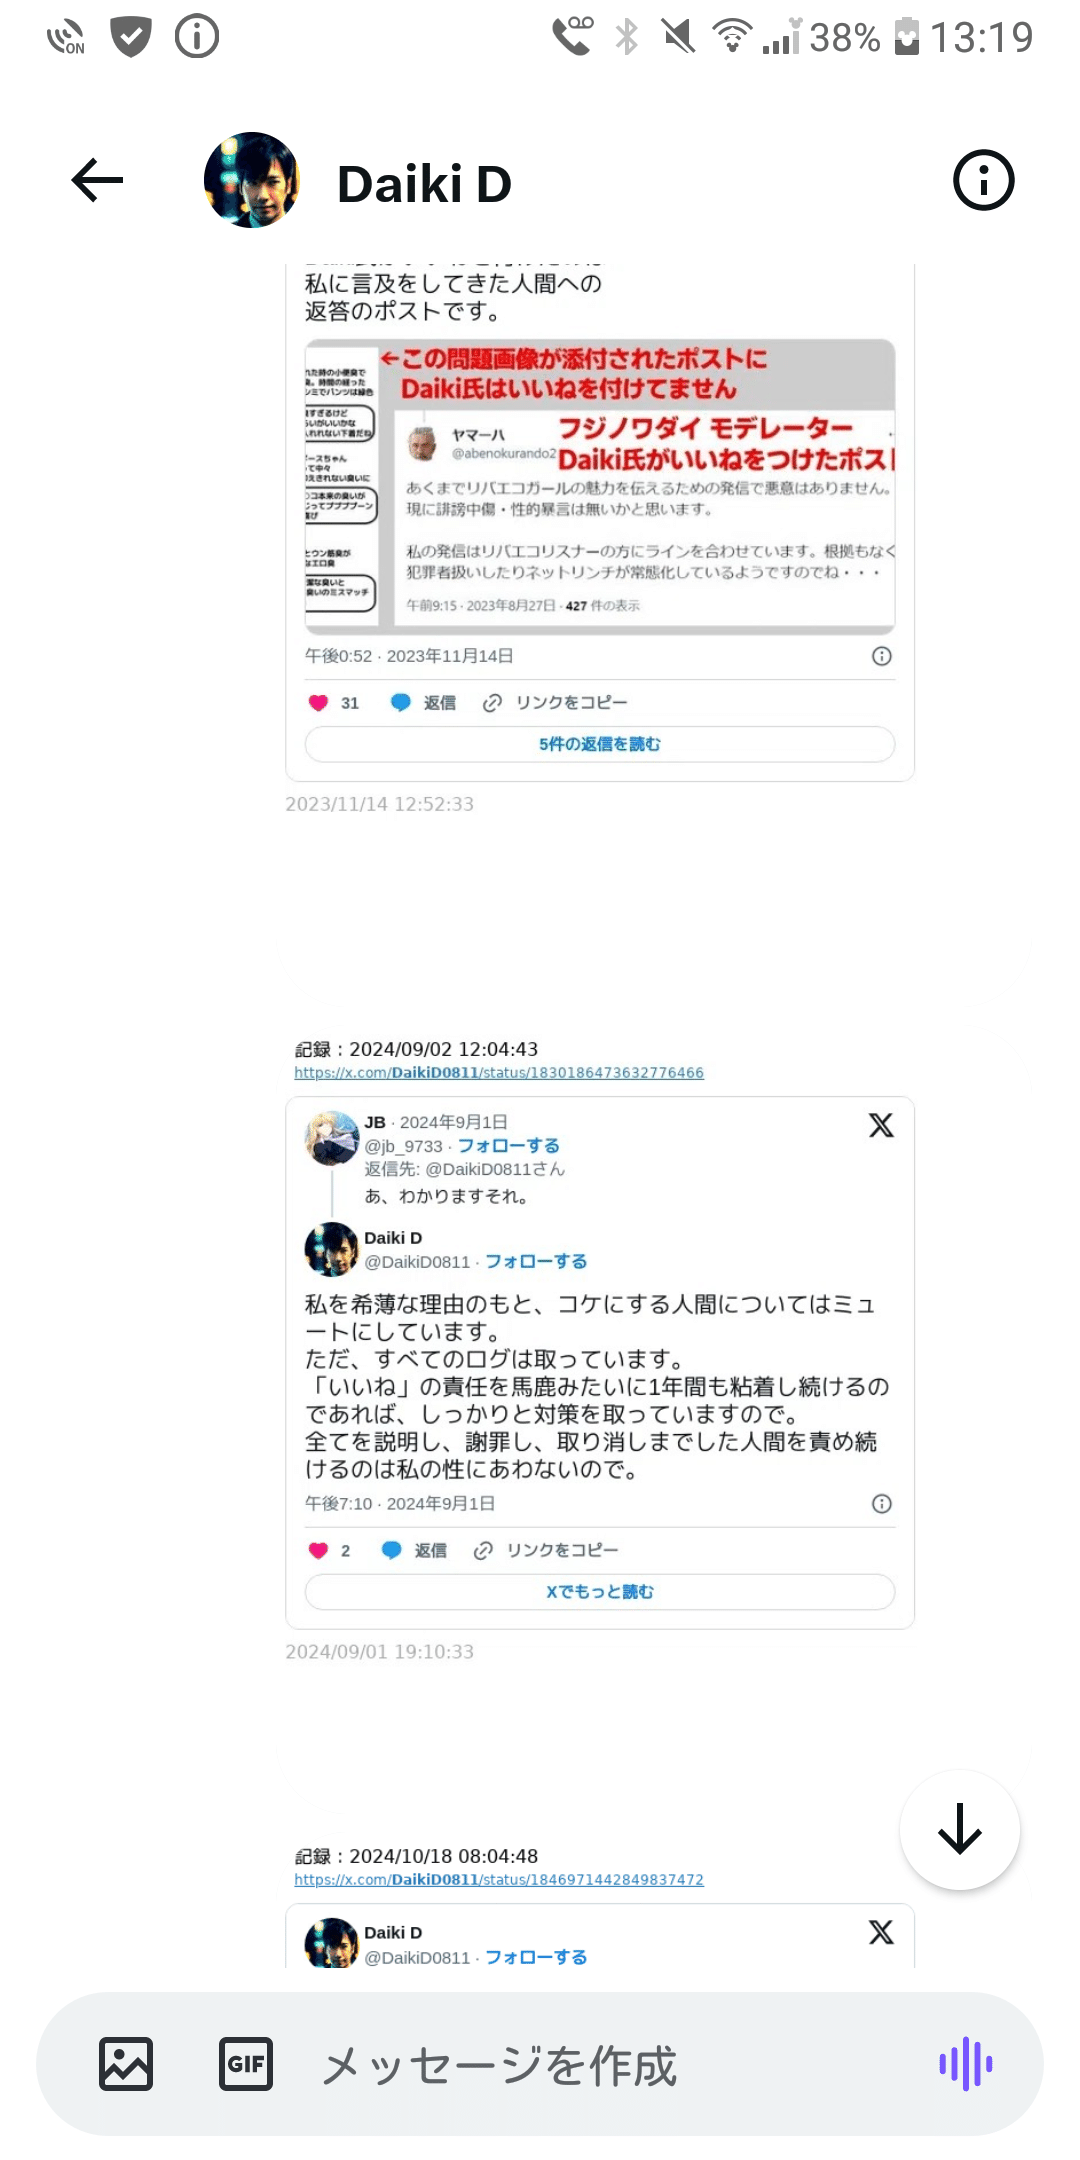
Task: Start voice message recording icon
Action: [965, 2064]
